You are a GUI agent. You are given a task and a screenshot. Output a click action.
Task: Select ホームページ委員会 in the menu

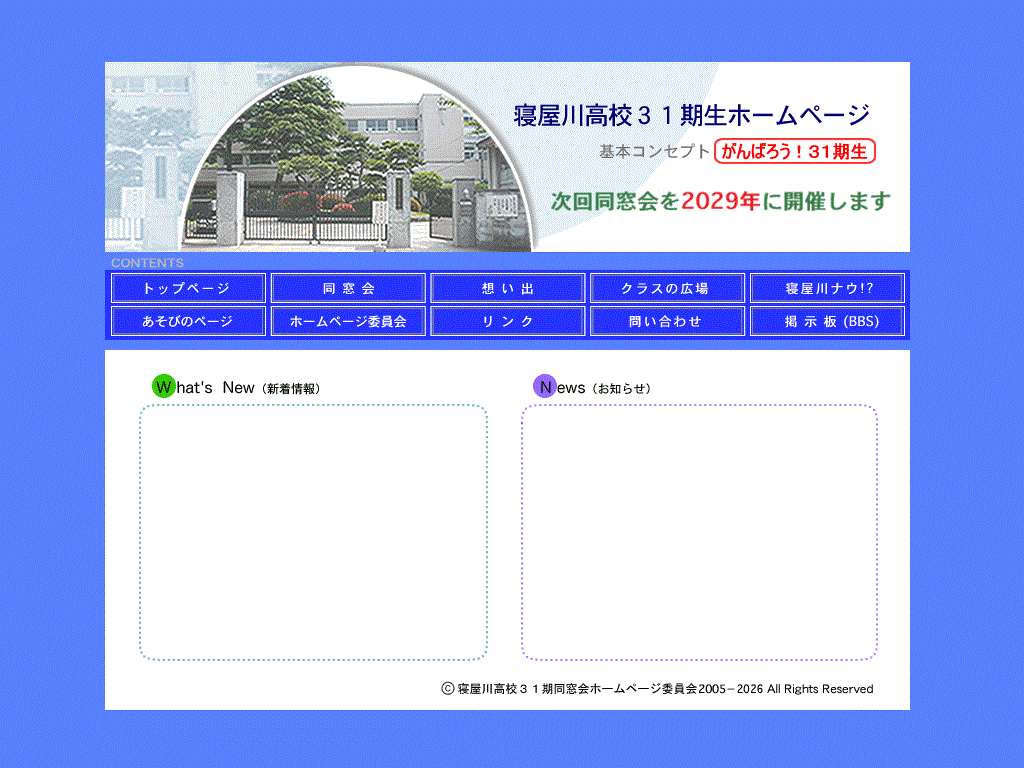(x=348, y=321)
